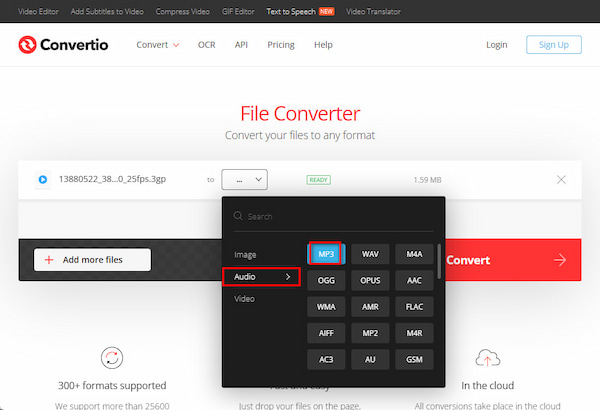The height and width of the screenshot is (410, 600).
Task: Open the output format dropdown next to 'to'
Action: (x=245, y=180)
